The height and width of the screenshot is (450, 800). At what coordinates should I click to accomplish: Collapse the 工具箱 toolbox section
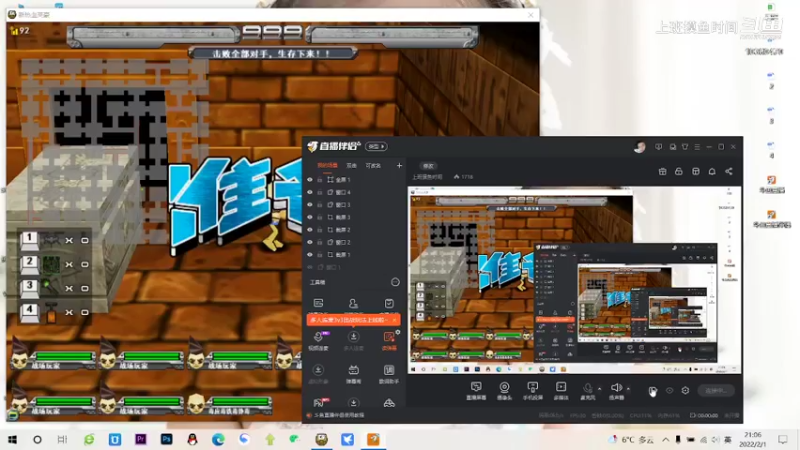(x=395, y=282)
